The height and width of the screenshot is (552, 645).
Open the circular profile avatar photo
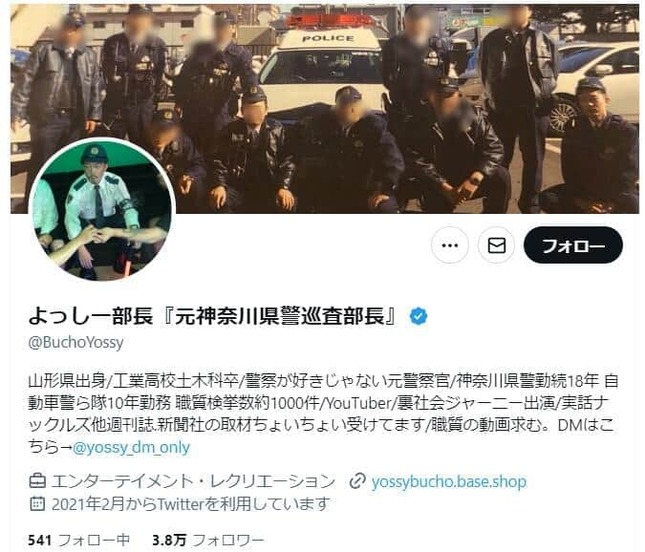click(x=102, y=210)
